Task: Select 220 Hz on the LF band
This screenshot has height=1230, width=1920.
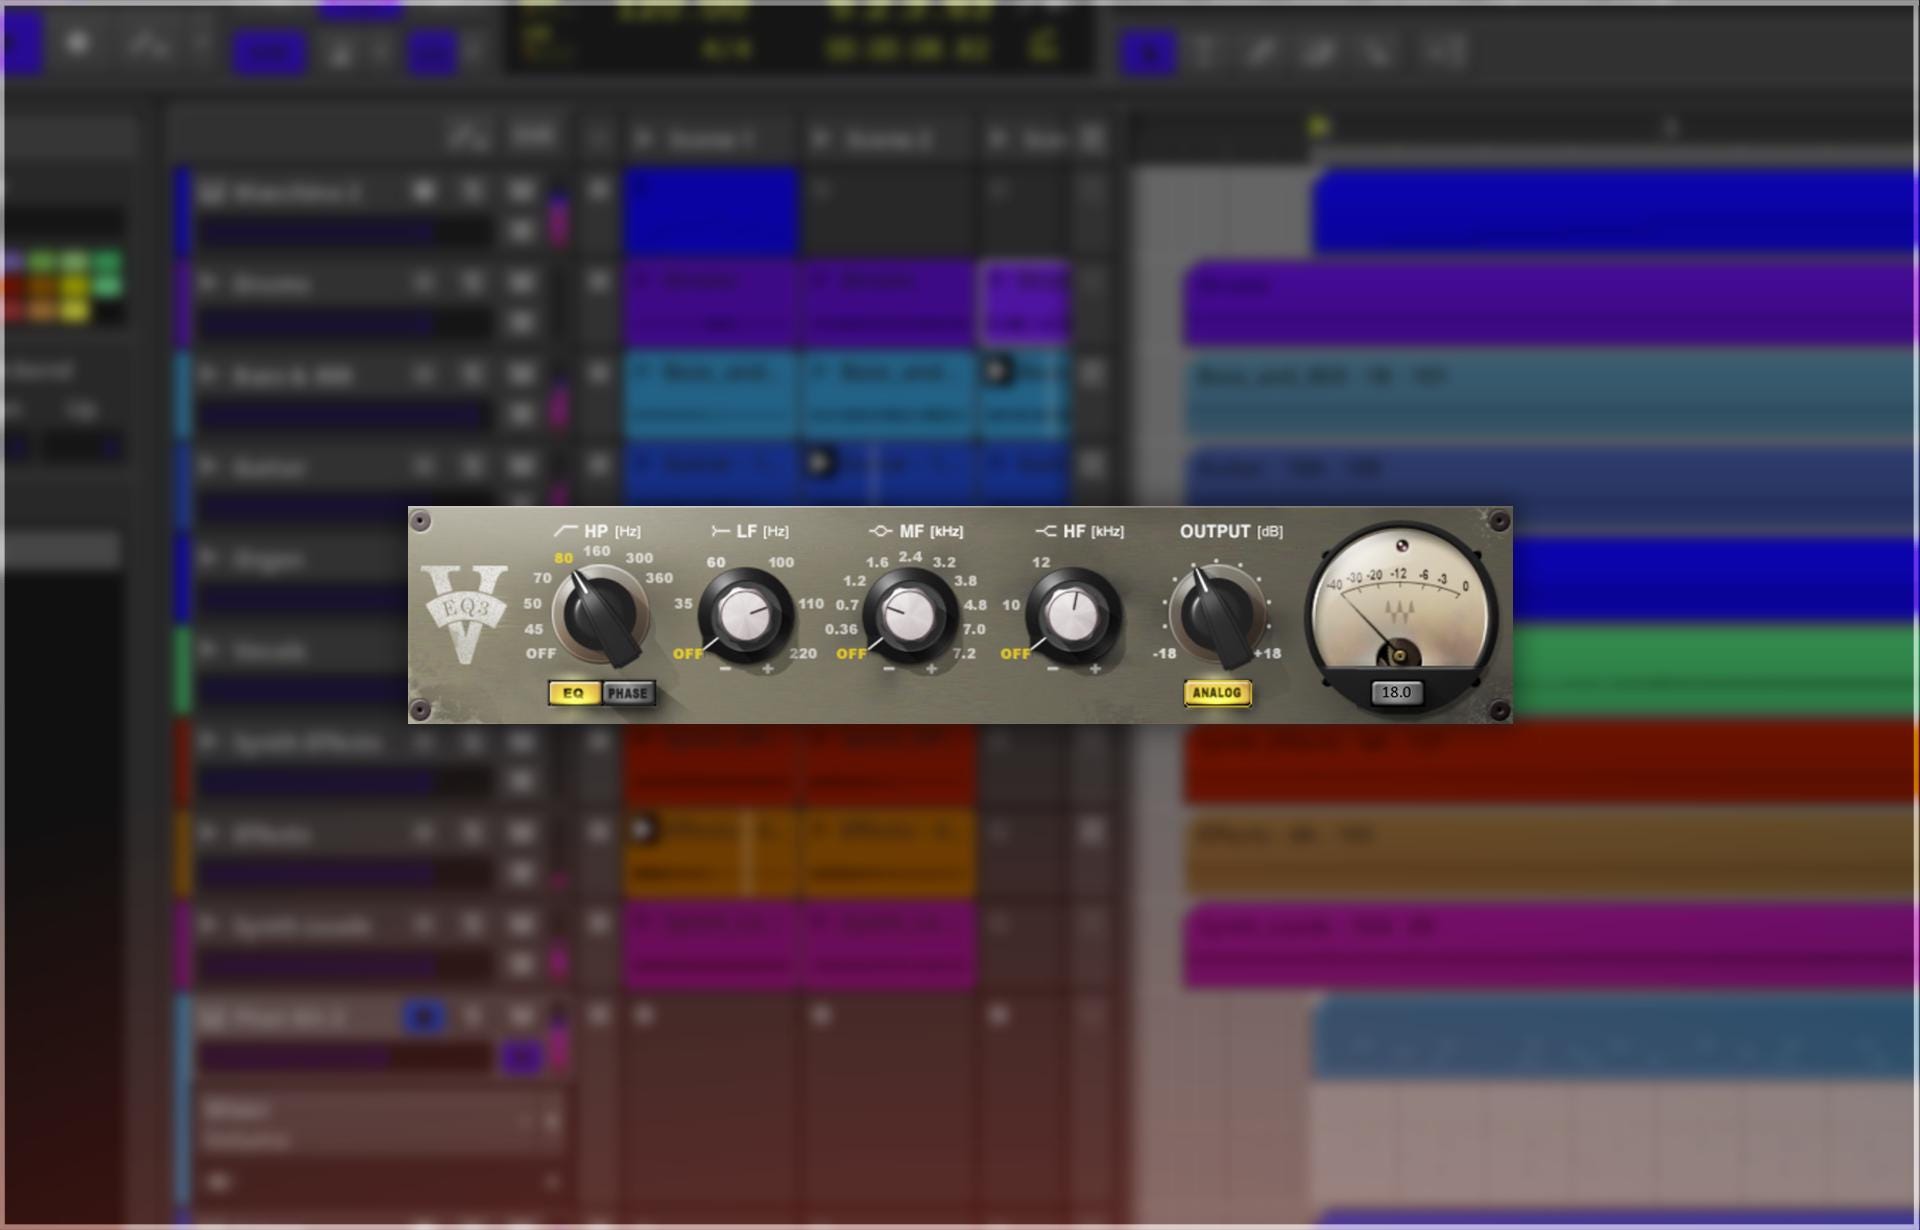Action: (x=803, y=653)
